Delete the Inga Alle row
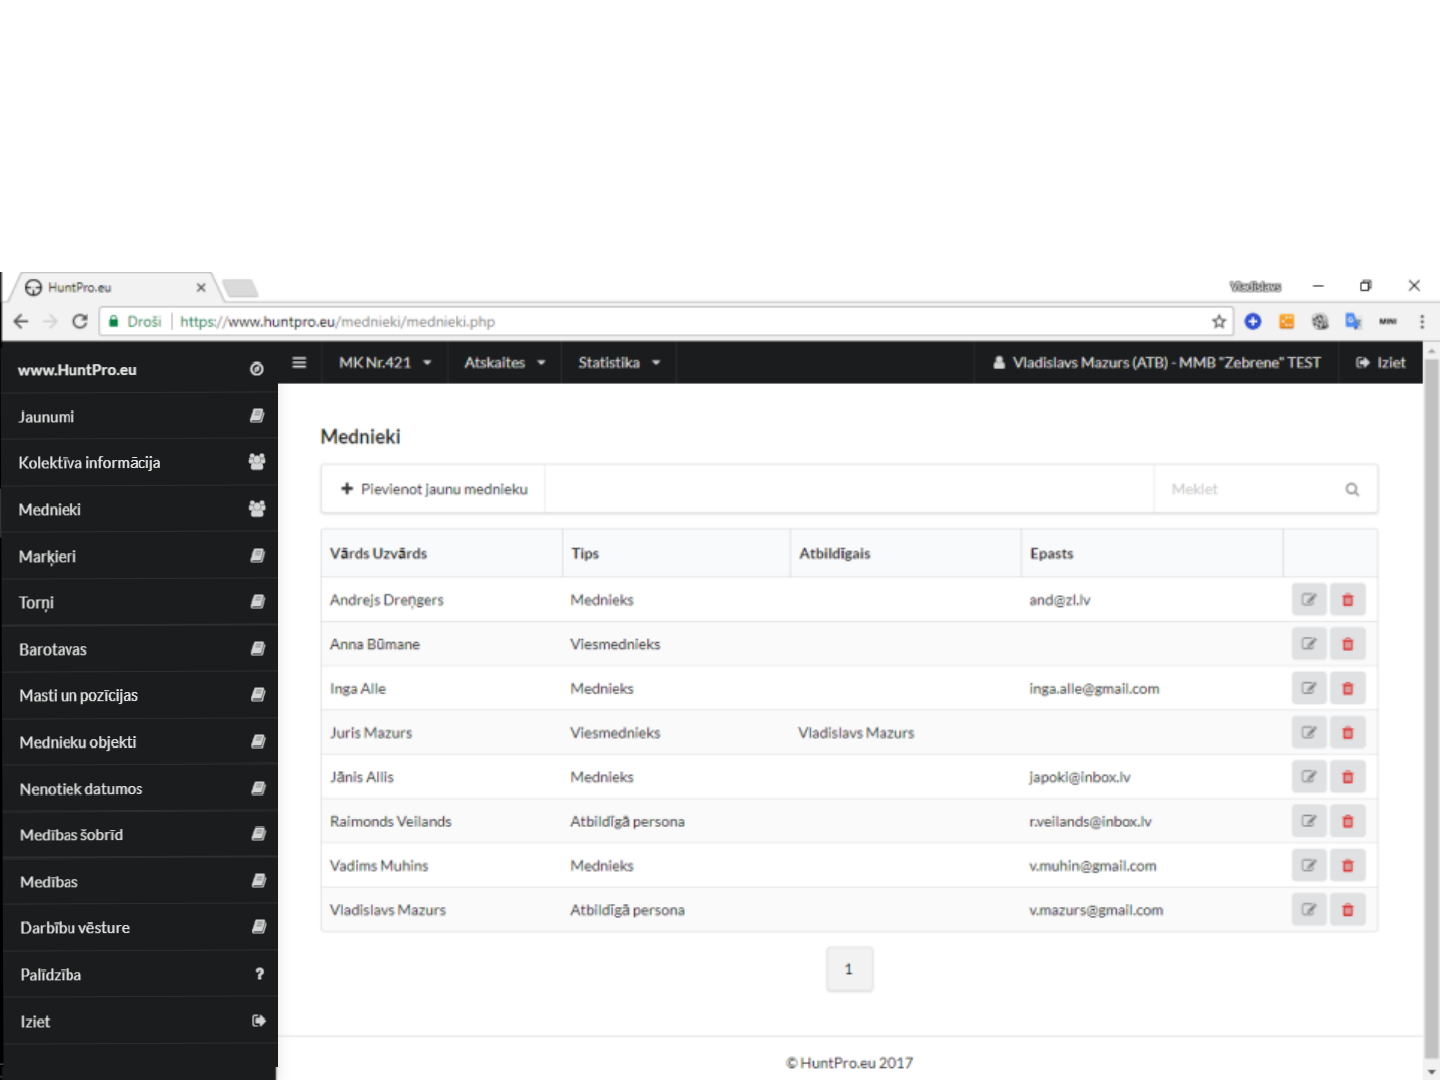 click(x=1348, y=688)
